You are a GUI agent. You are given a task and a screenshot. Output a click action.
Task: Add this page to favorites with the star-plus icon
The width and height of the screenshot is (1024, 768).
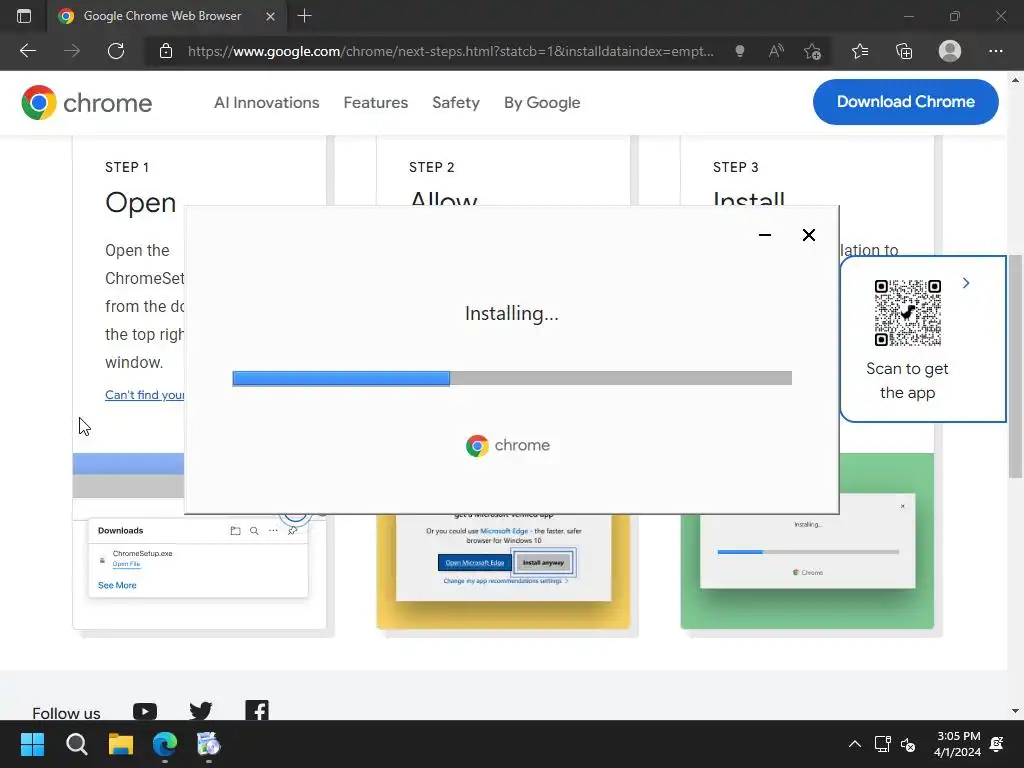(x=812, y=51)
